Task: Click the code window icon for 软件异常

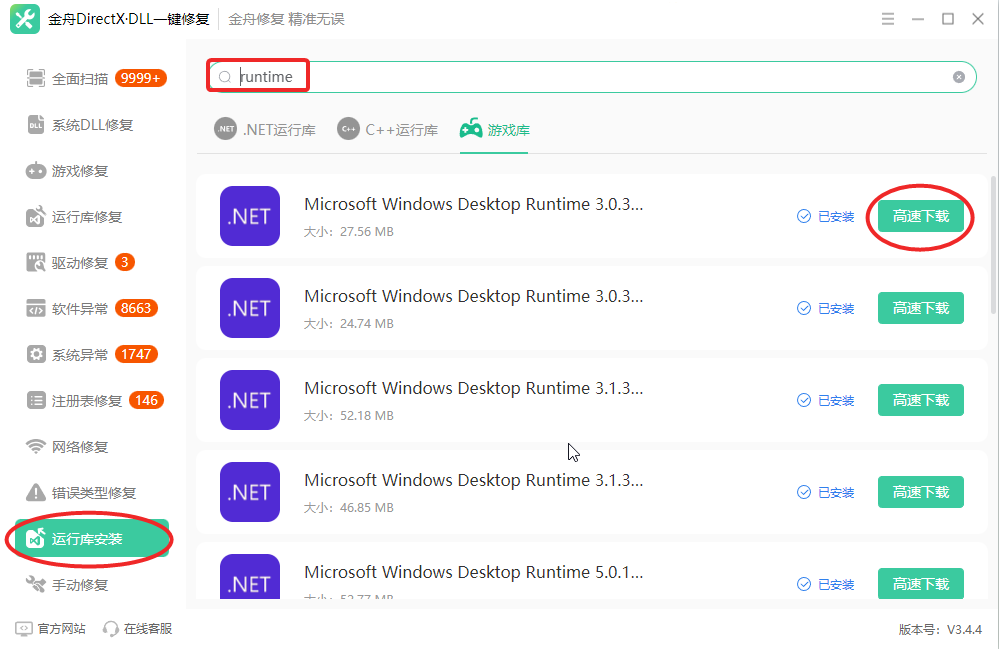Action: pos(36,308)
